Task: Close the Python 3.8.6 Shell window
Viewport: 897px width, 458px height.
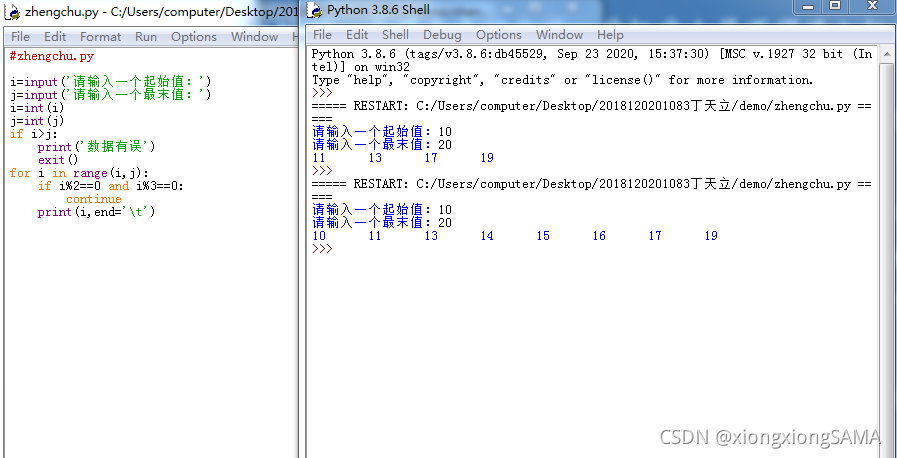Action: coord(873,6)
